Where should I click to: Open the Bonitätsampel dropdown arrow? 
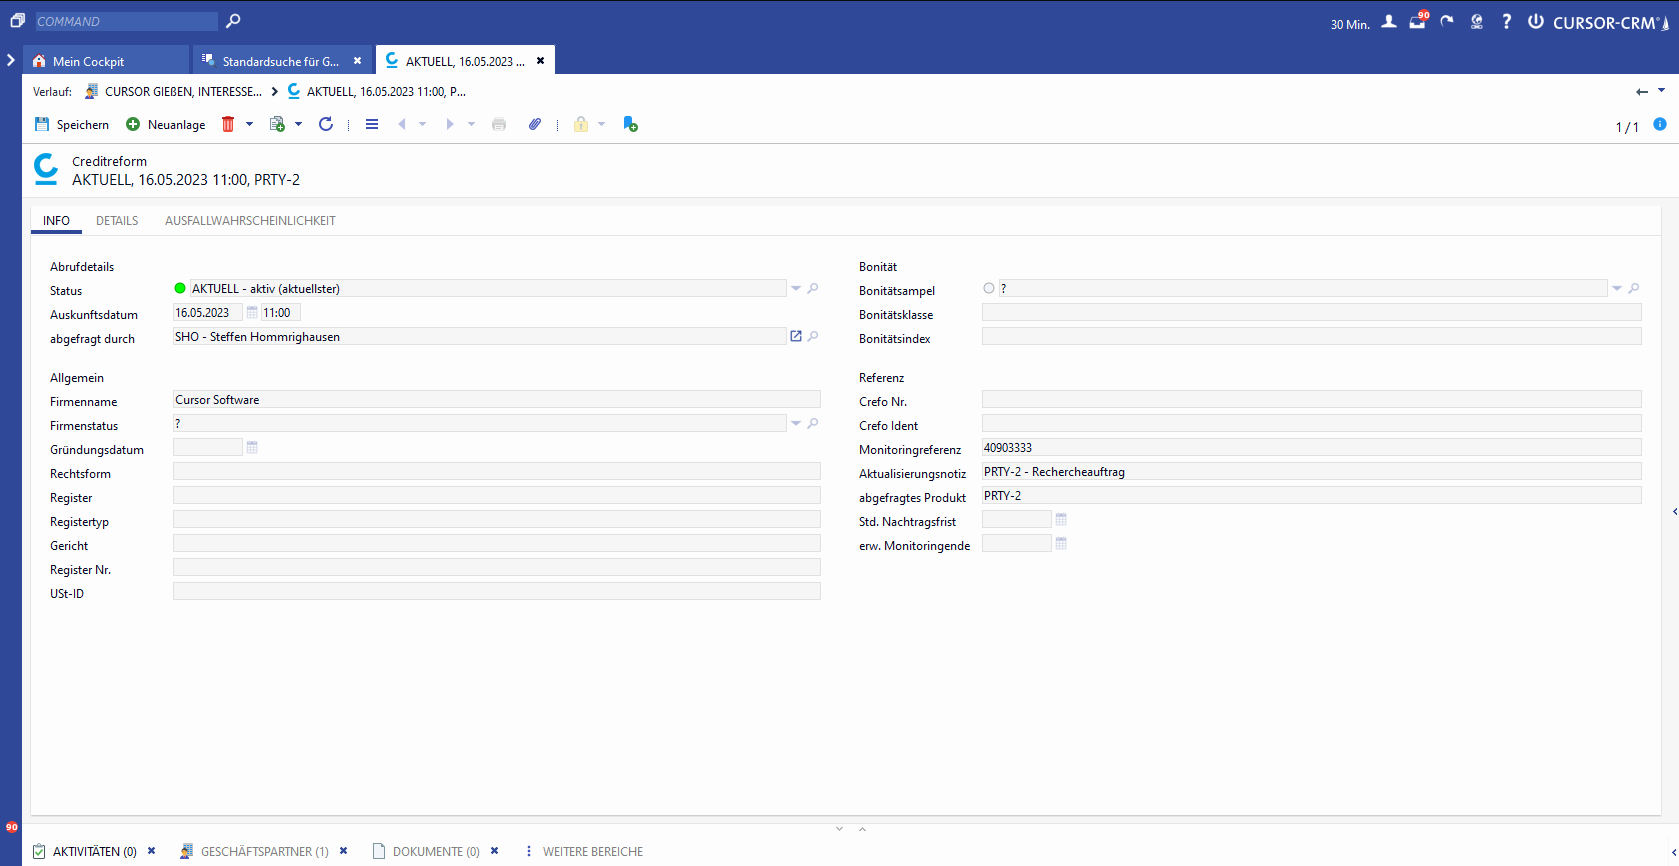coord(1616,288)
